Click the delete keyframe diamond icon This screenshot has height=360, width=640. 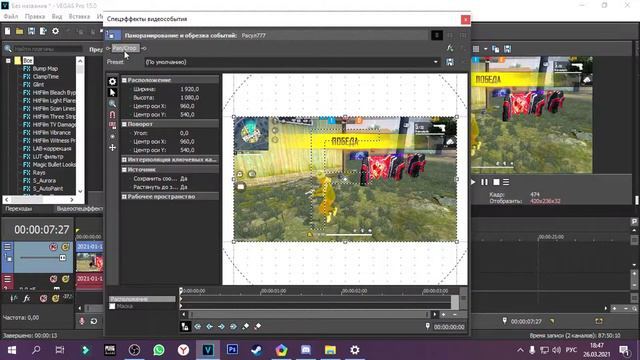click(258, 327)
